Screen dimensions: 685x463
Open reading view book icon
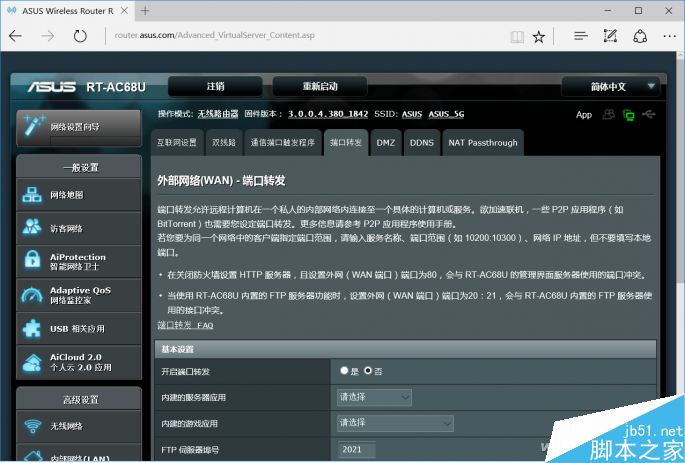coord(517,37)
